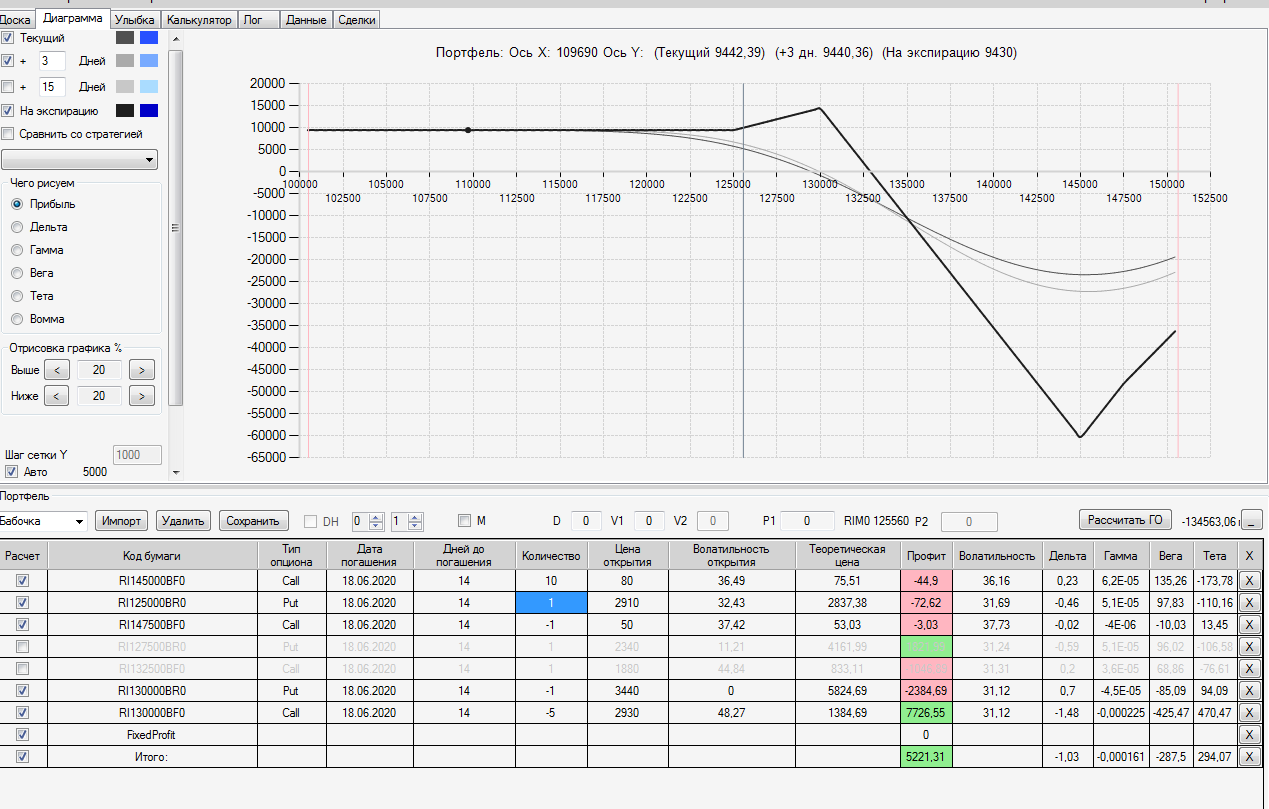Viewport: 1269px width, 809px height.
Task: Enable the +15 Дней curve checkbox
Action: coord(8,87)
